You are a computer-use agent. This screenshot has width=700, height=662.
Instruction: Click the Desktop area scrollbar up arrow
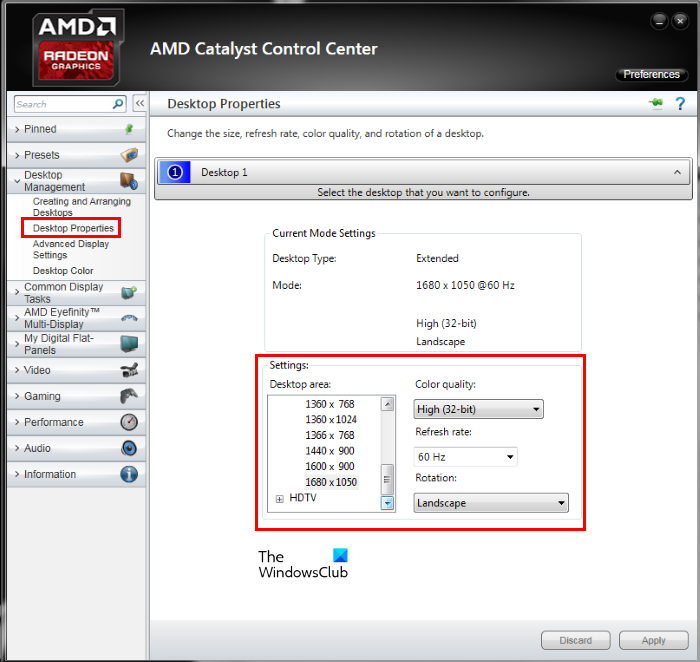point(388,404)
